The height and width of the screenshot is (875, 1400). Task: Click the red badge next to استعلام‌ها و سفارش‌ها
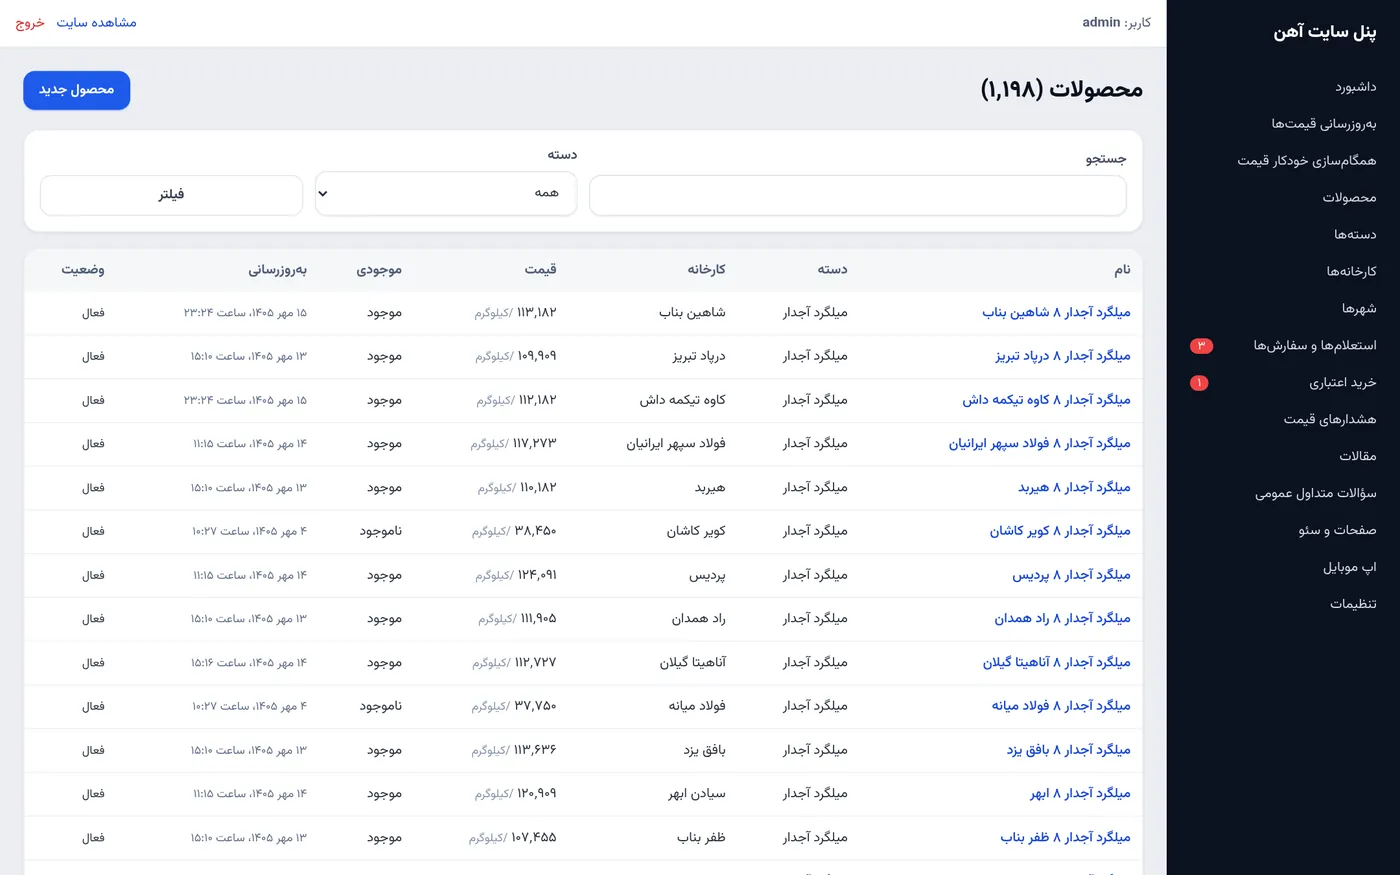[1201, 346]
